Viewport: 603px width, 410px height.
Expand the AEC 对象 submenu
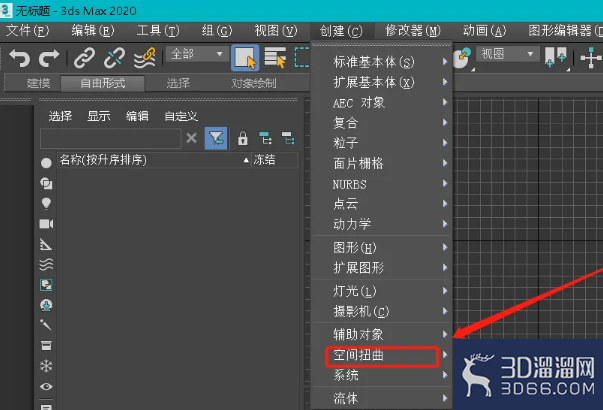coord(381,102)
